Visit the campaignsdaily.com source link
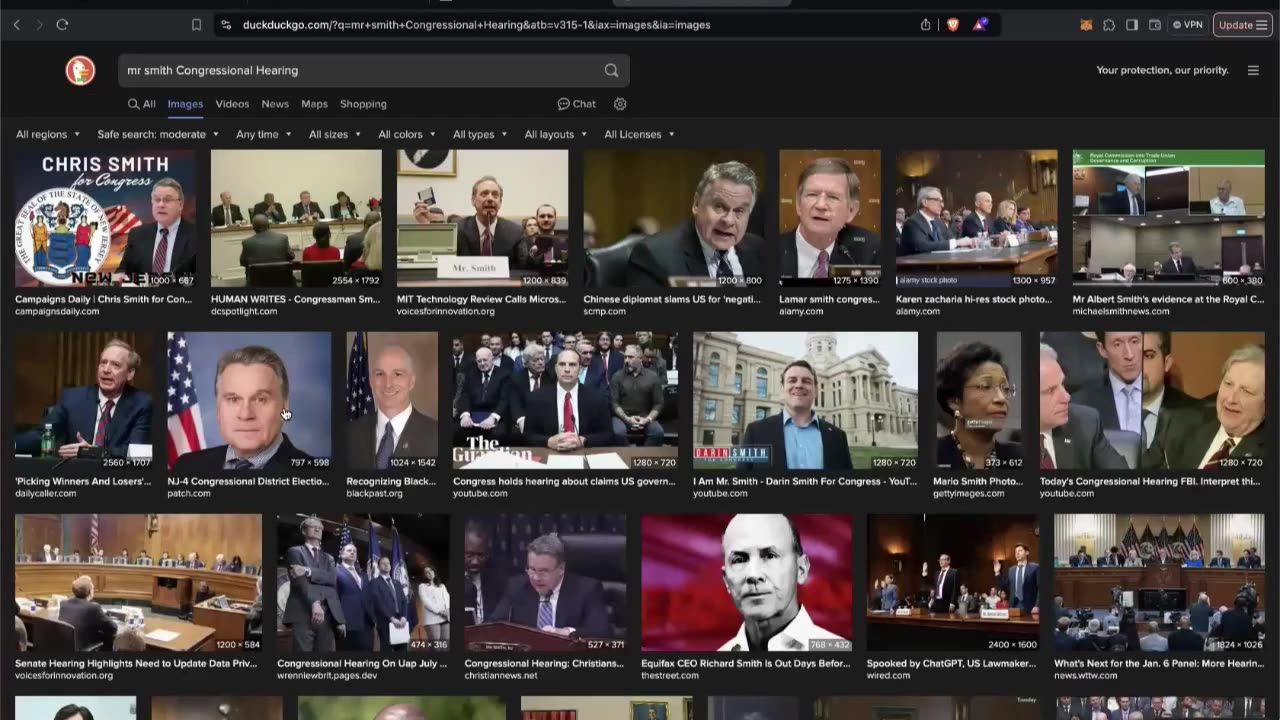Screen dimensions: 1280x720 point(57,312)
